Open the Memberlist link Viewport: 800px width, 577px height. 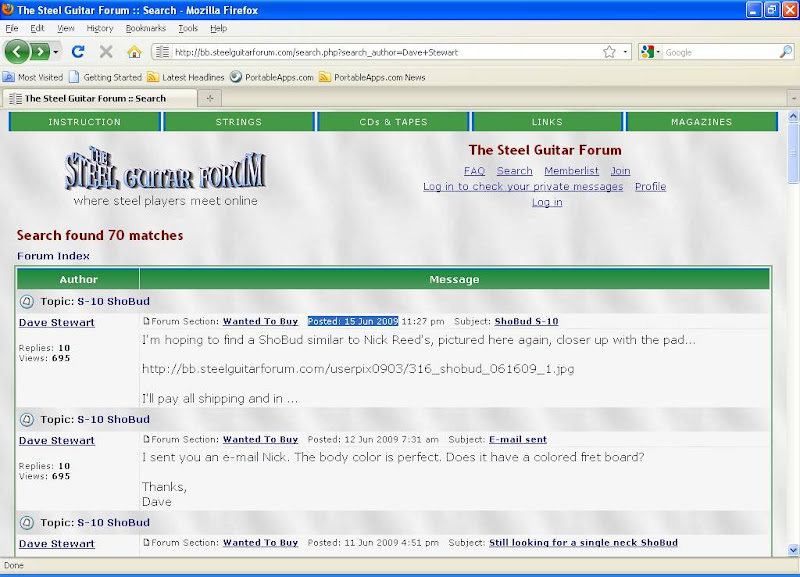[x=571, y=171]
